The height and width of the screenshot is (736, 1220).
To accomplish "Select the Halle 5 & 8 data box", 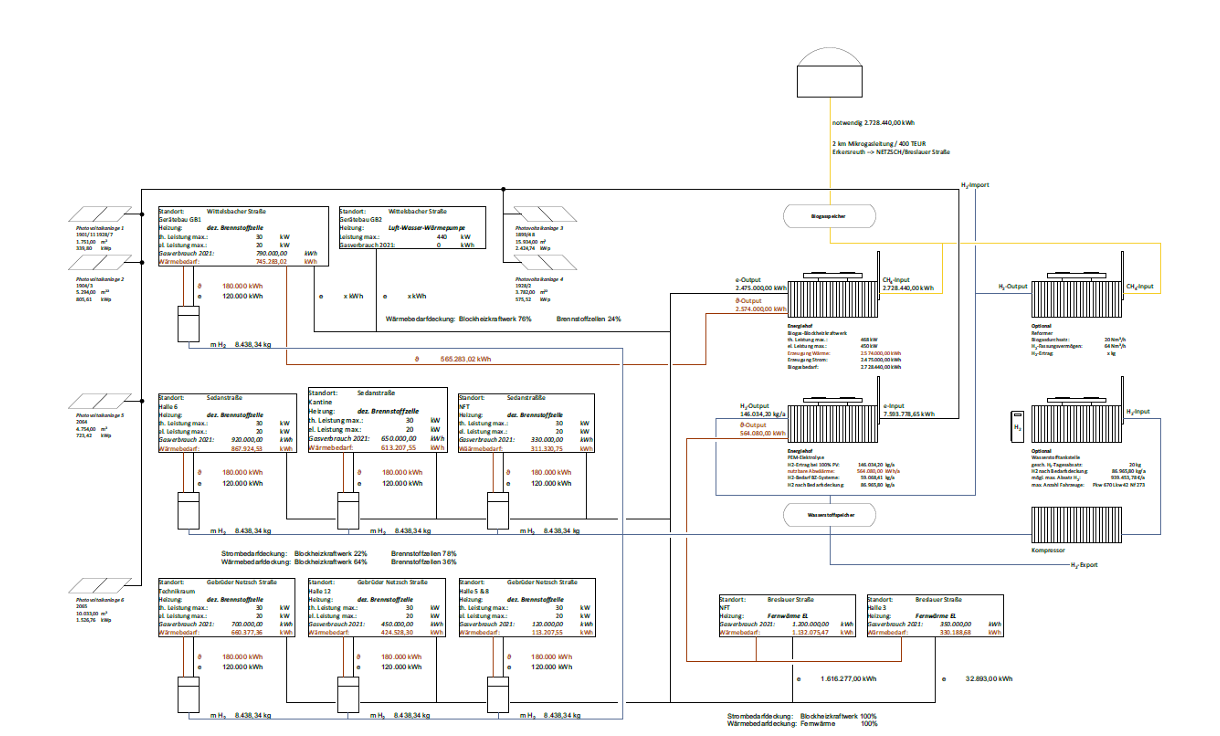I will (526, 607).
